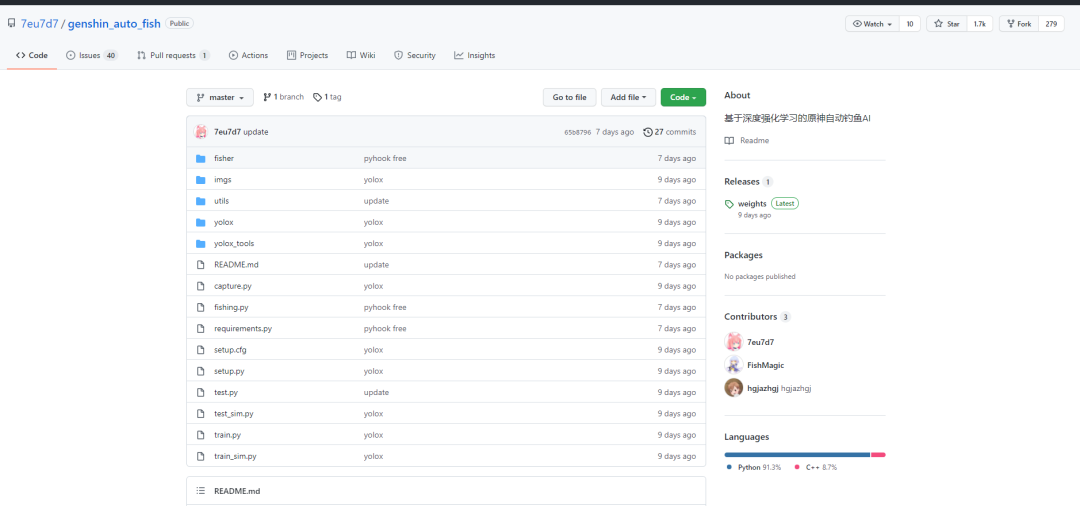Click the Contributors heading link

point(751,317)
